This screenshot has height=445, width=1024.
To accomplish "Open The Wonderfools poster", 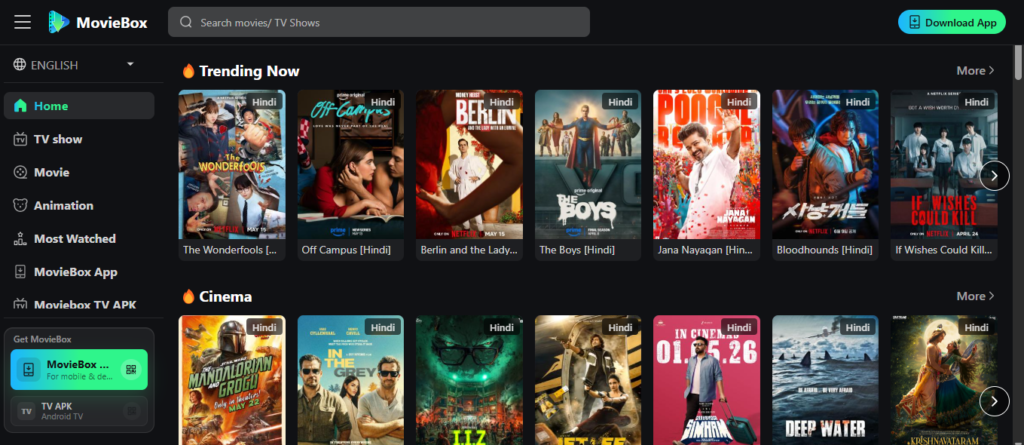I will point(232,164).
